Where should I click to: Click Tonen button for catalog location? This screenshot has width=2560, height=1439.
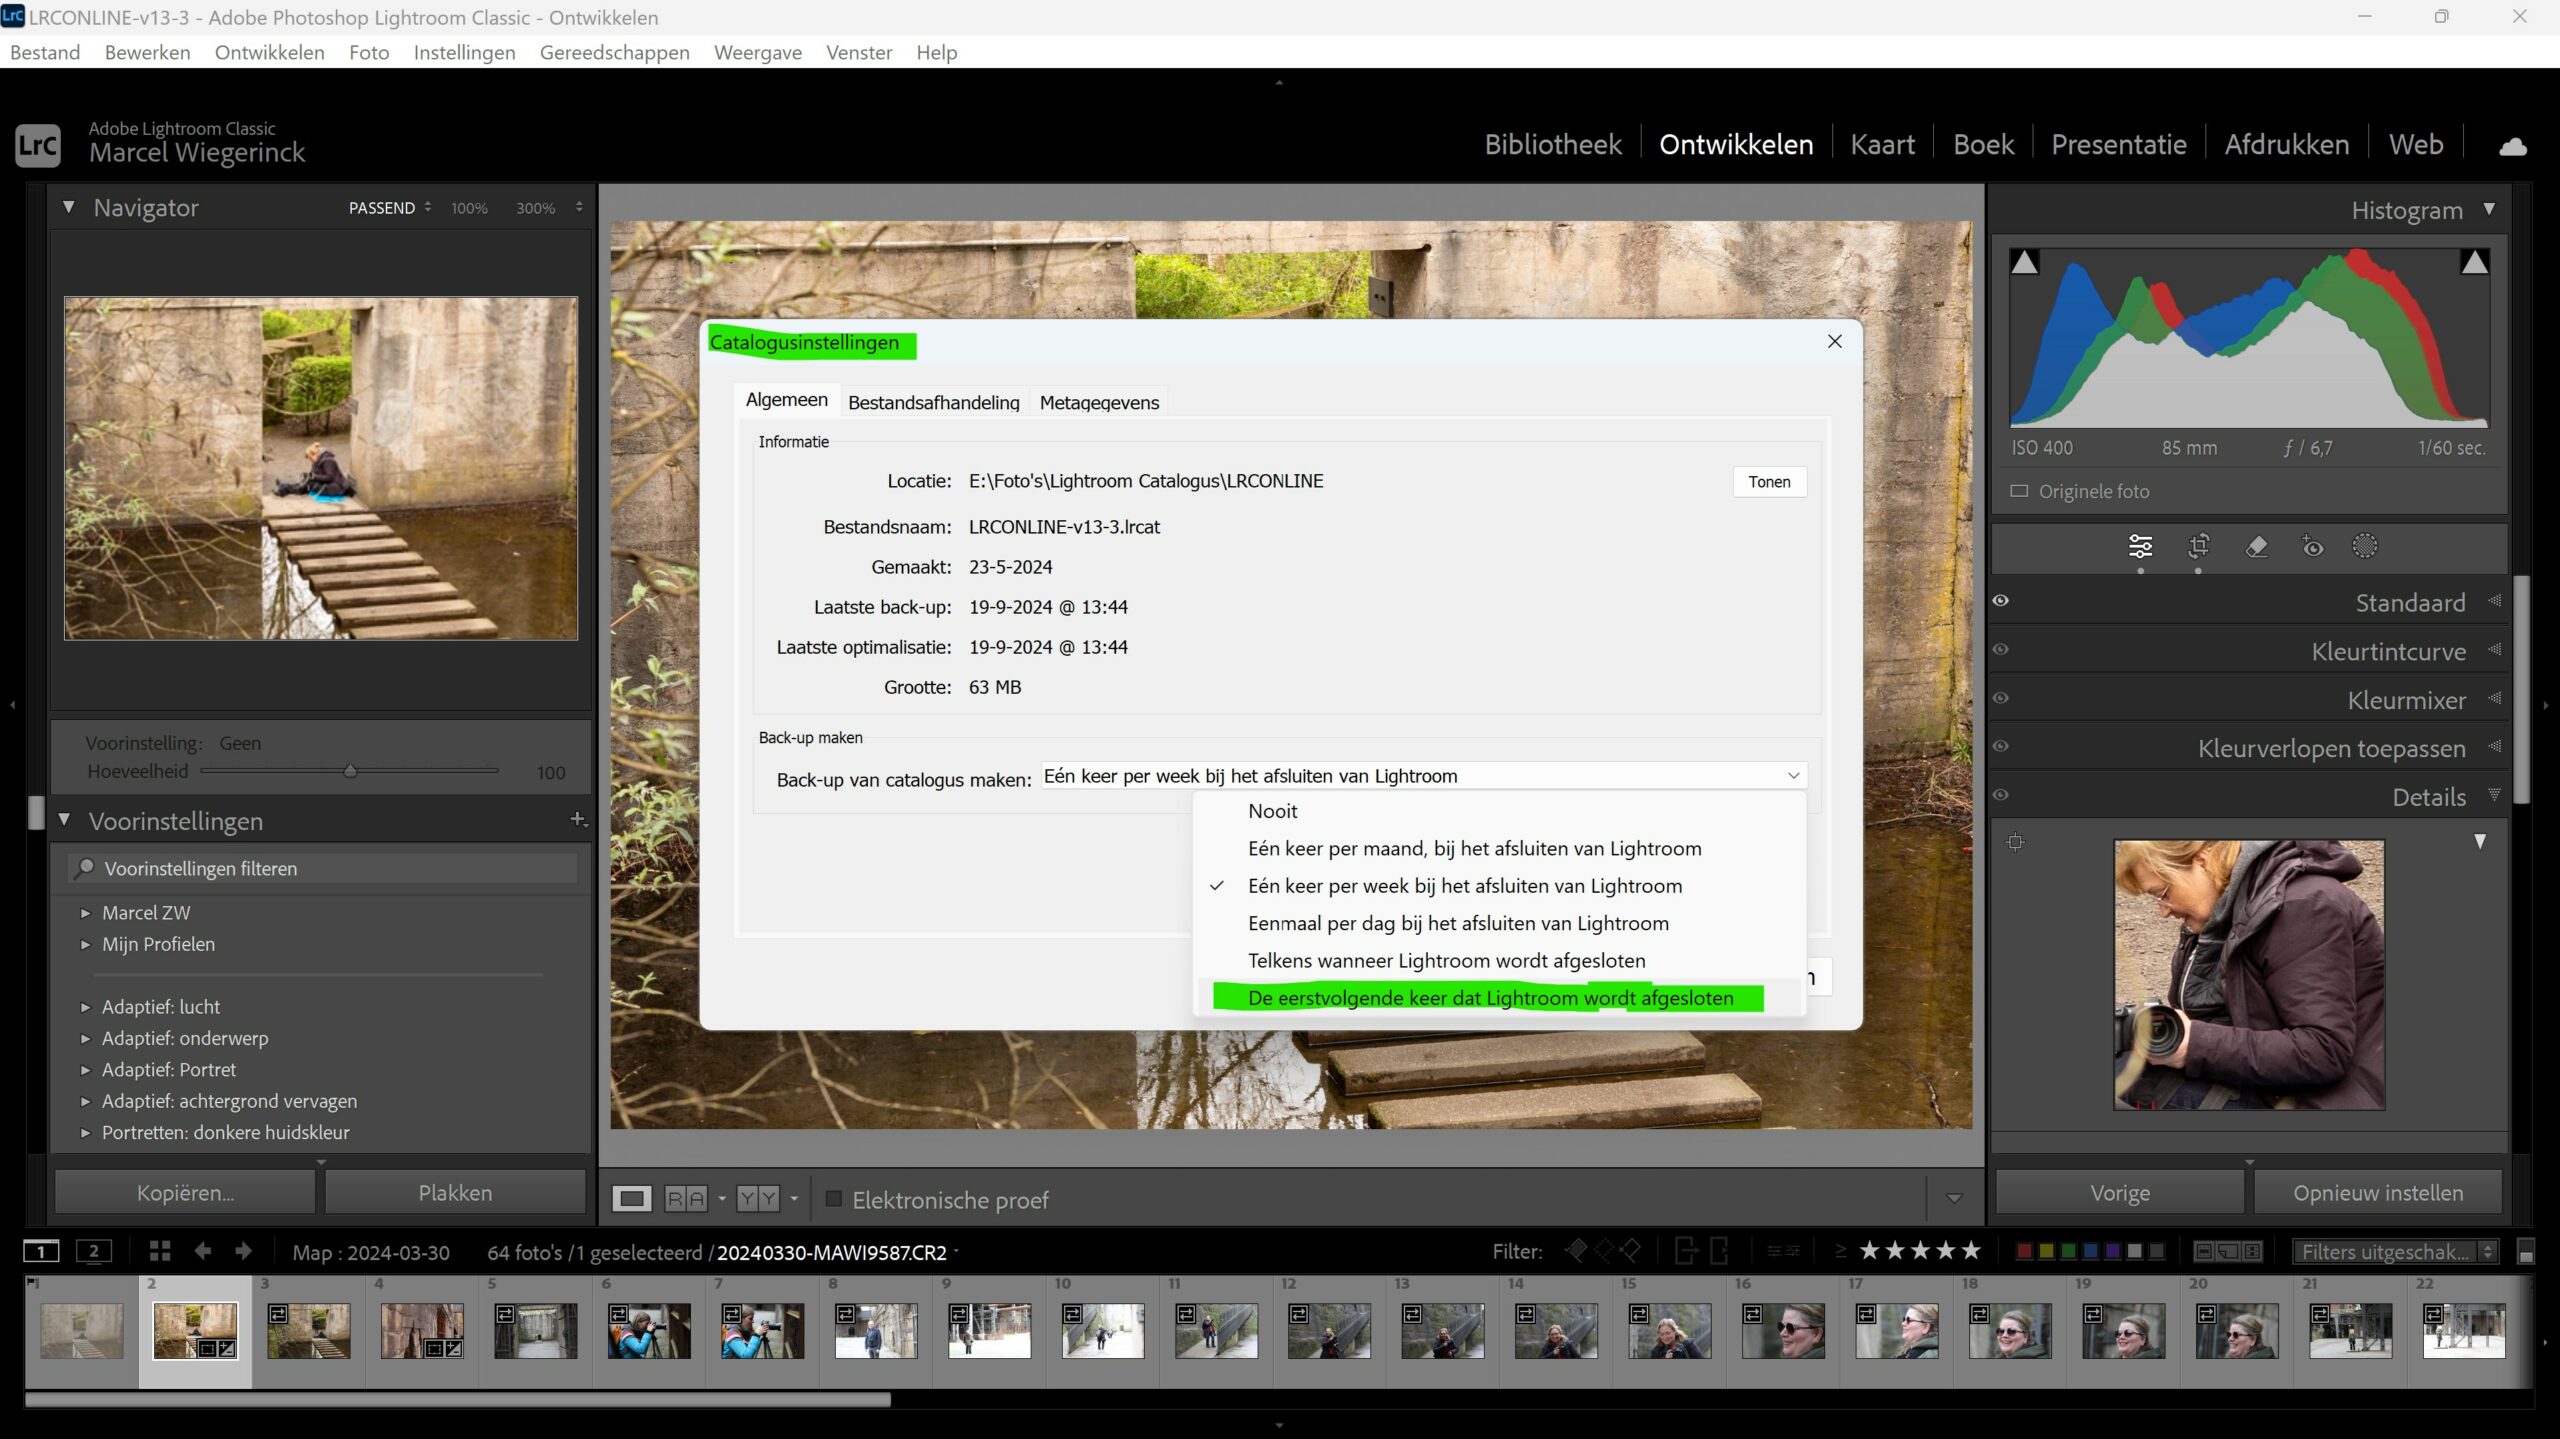coord(1769,482)
